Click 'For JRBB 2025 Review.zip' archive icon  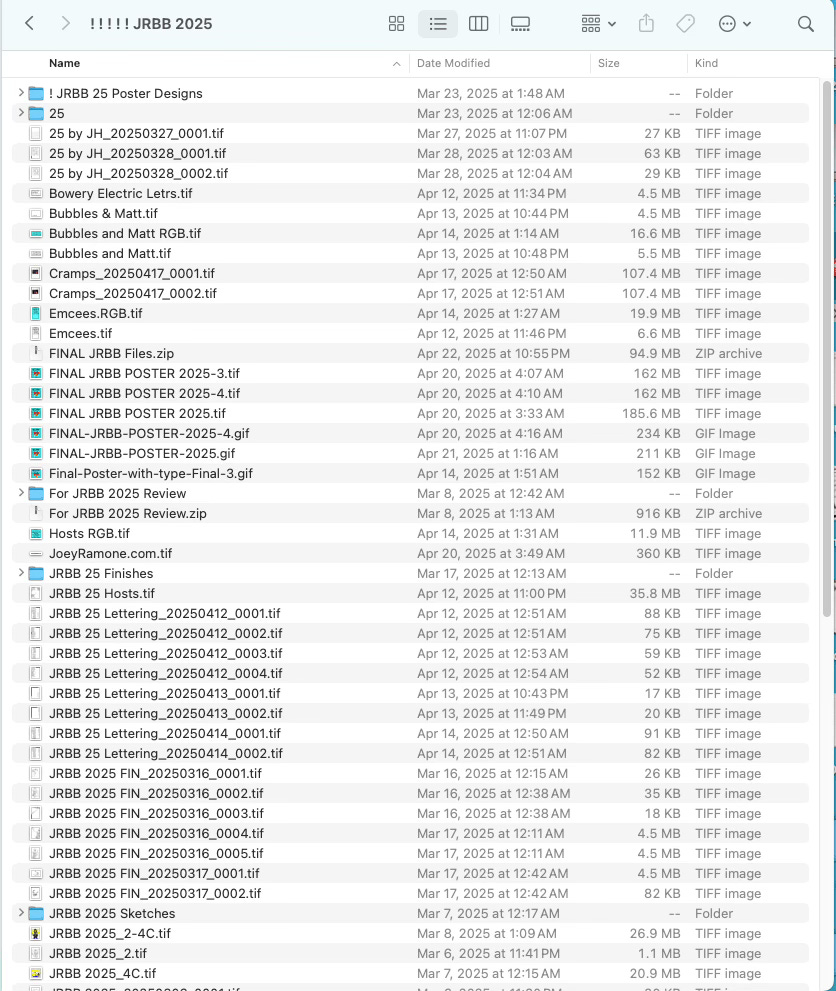36,513
